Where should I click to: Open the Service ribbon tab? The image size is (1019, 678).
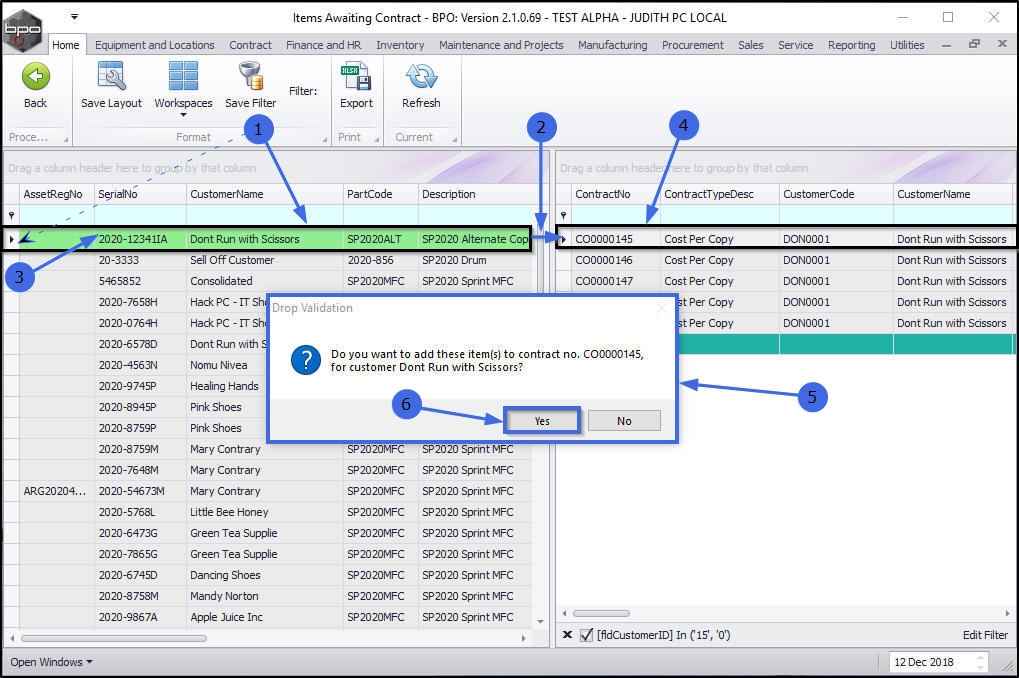(795, 45)
